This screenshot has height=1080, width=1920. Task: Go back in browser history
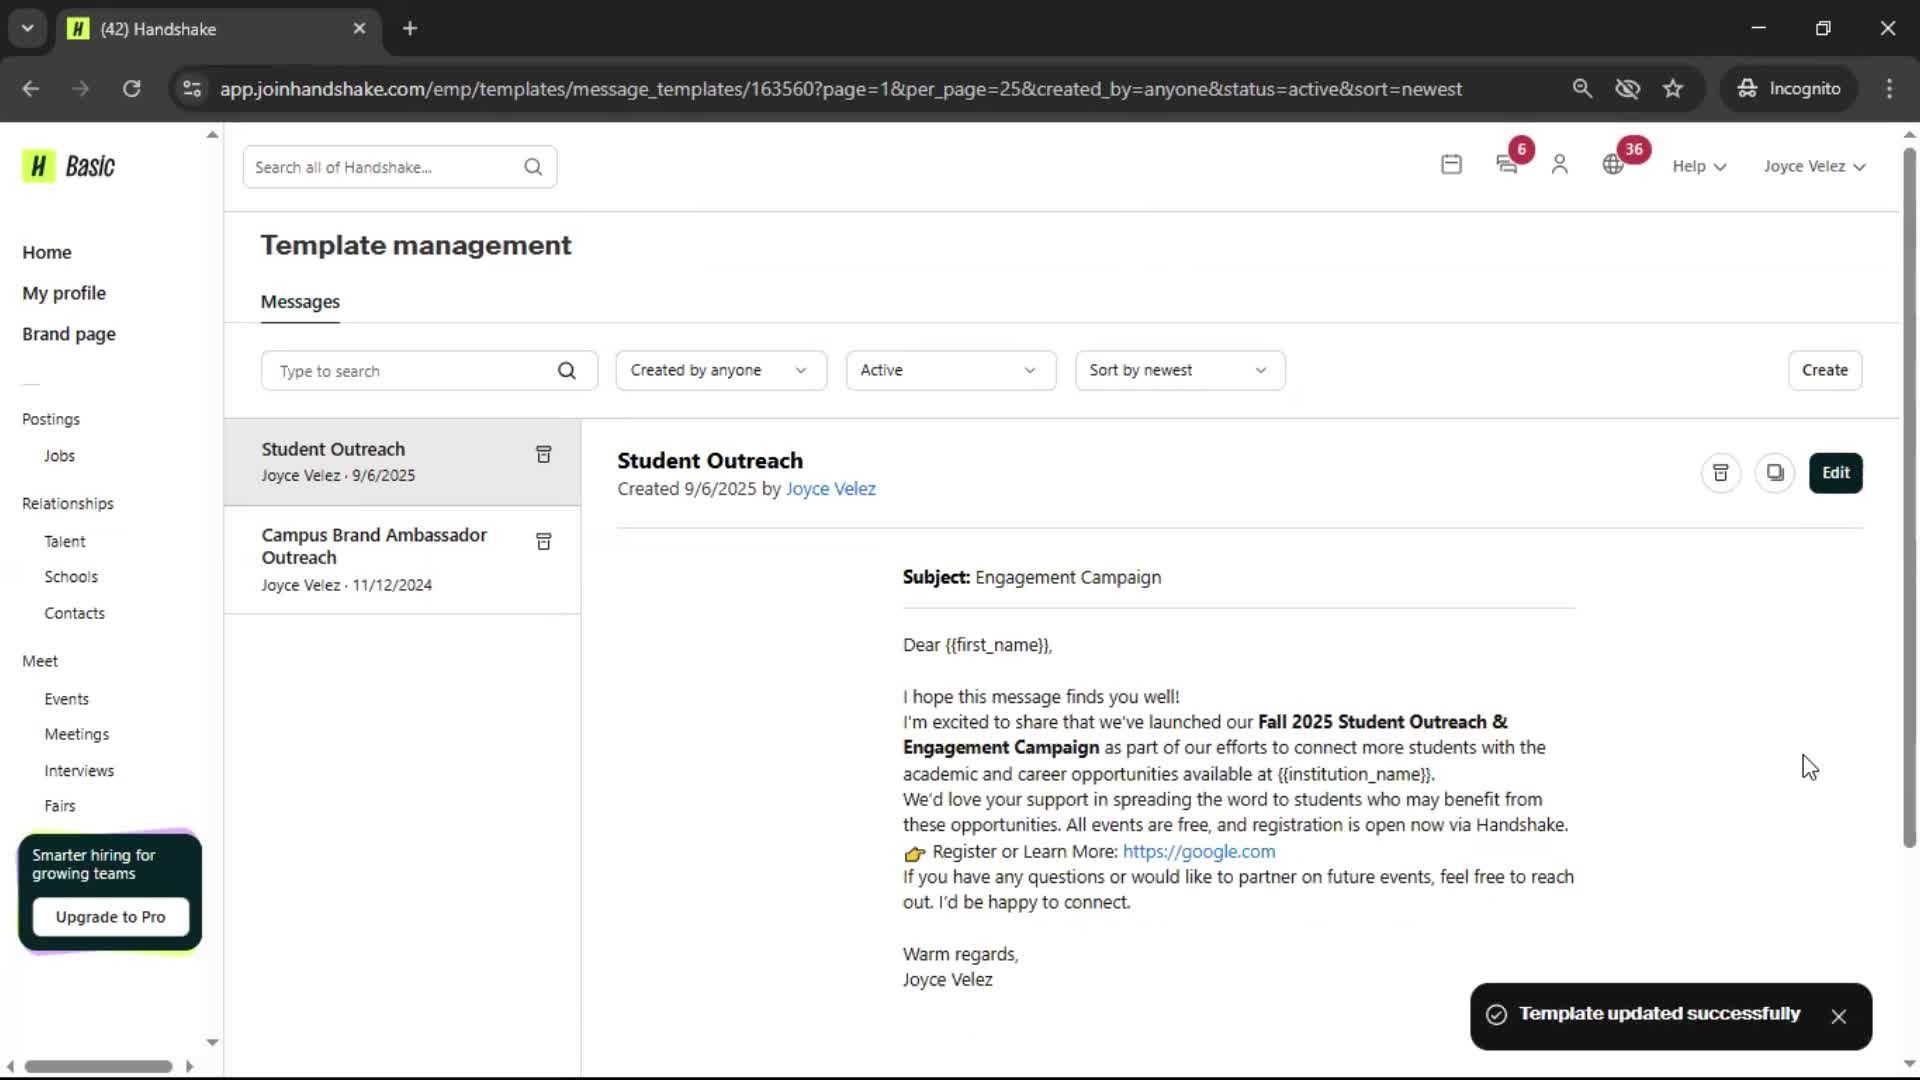30,88
